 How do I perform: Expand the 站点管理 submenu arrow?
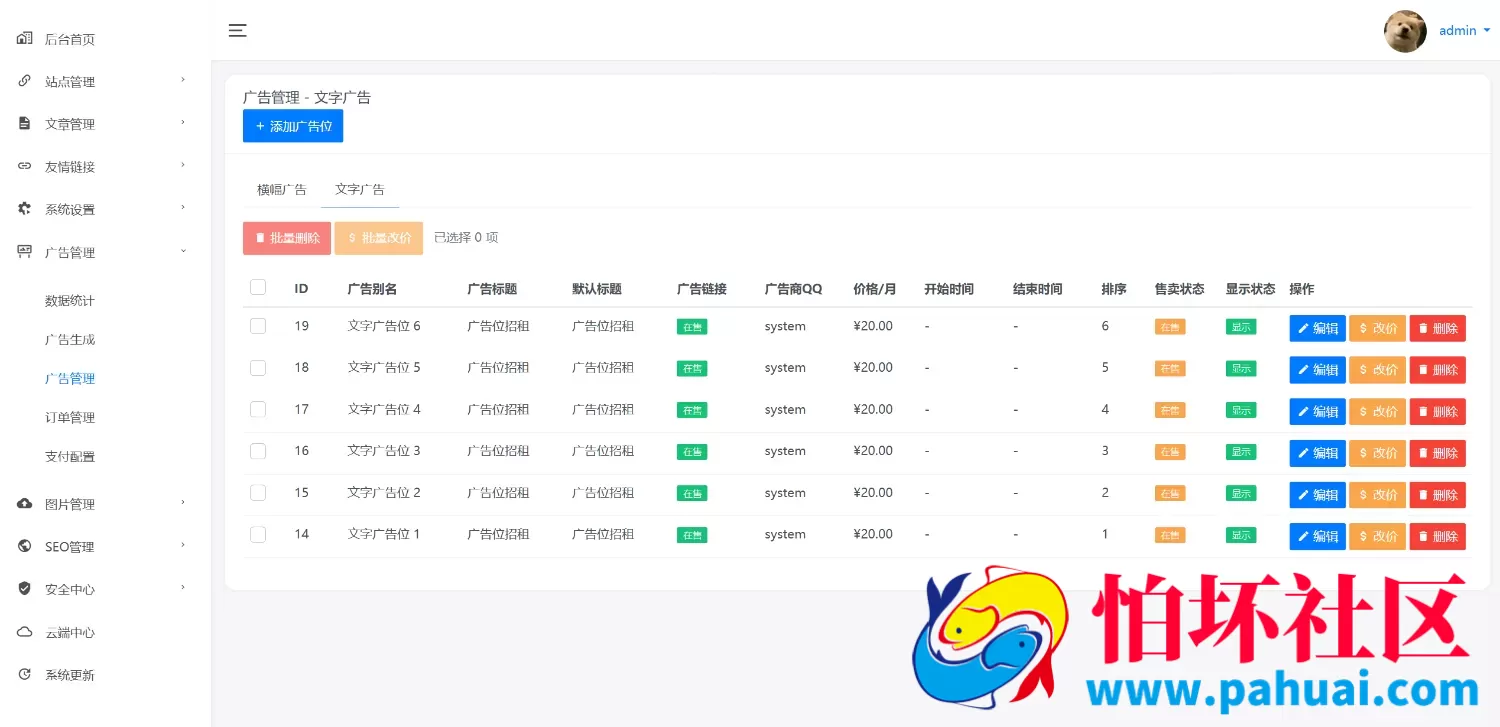(x=183, y=79)
